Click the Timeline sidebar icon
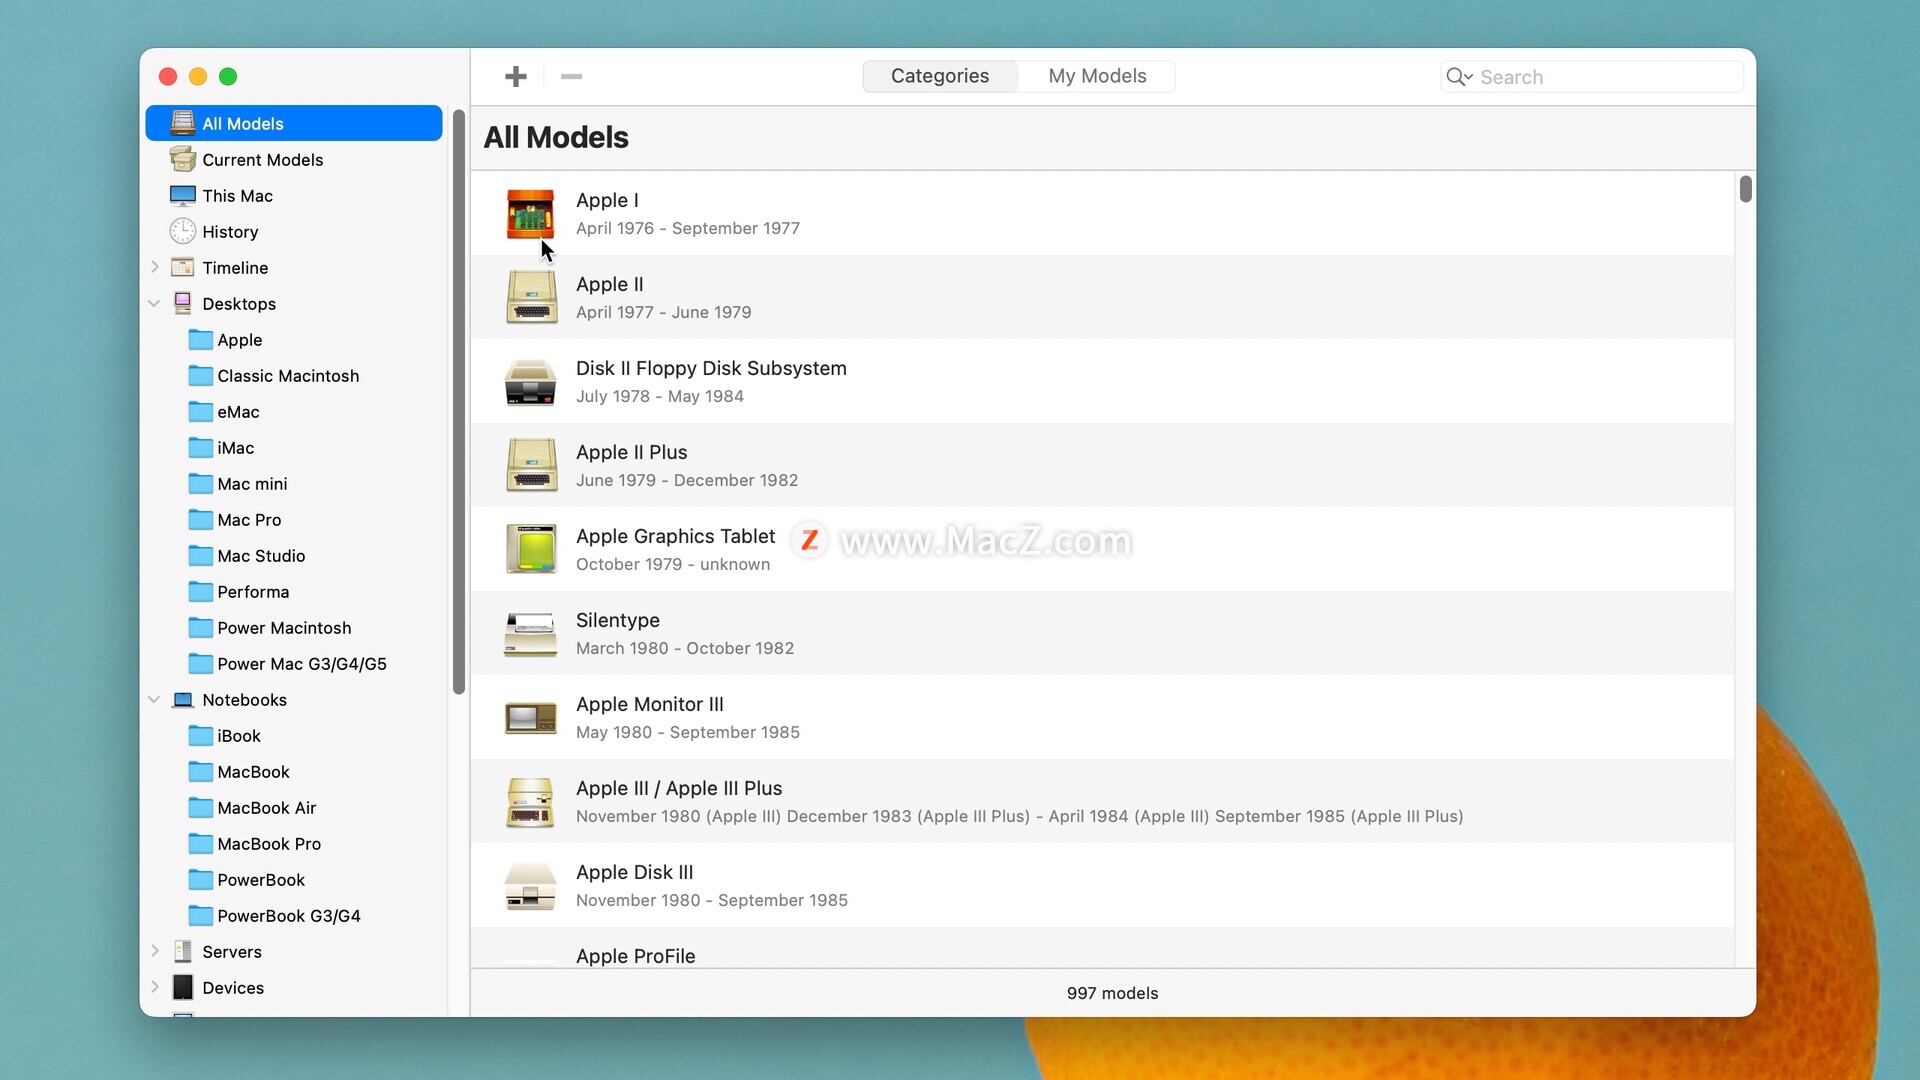The height and width of the screenshot is (1080, 1920). (183, 267)
